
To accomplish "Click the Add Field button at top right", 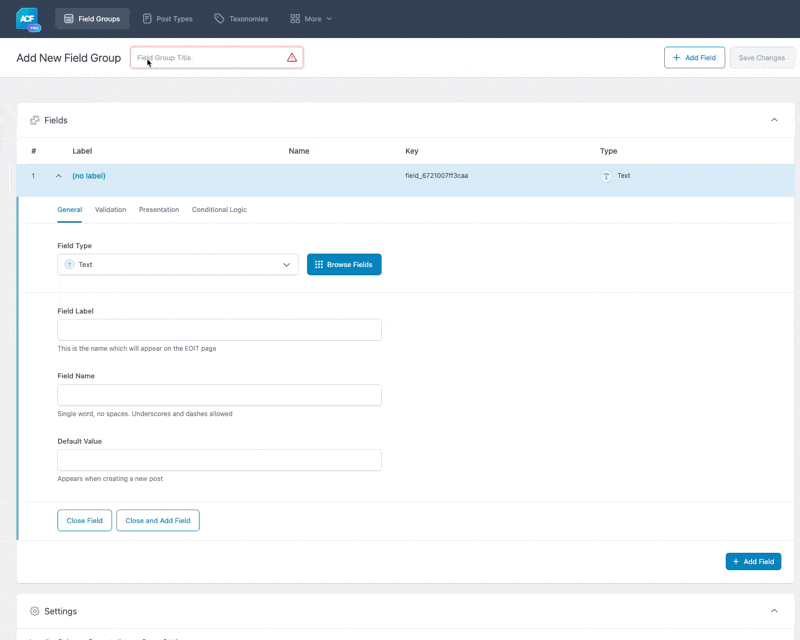I will coord(694,57).
